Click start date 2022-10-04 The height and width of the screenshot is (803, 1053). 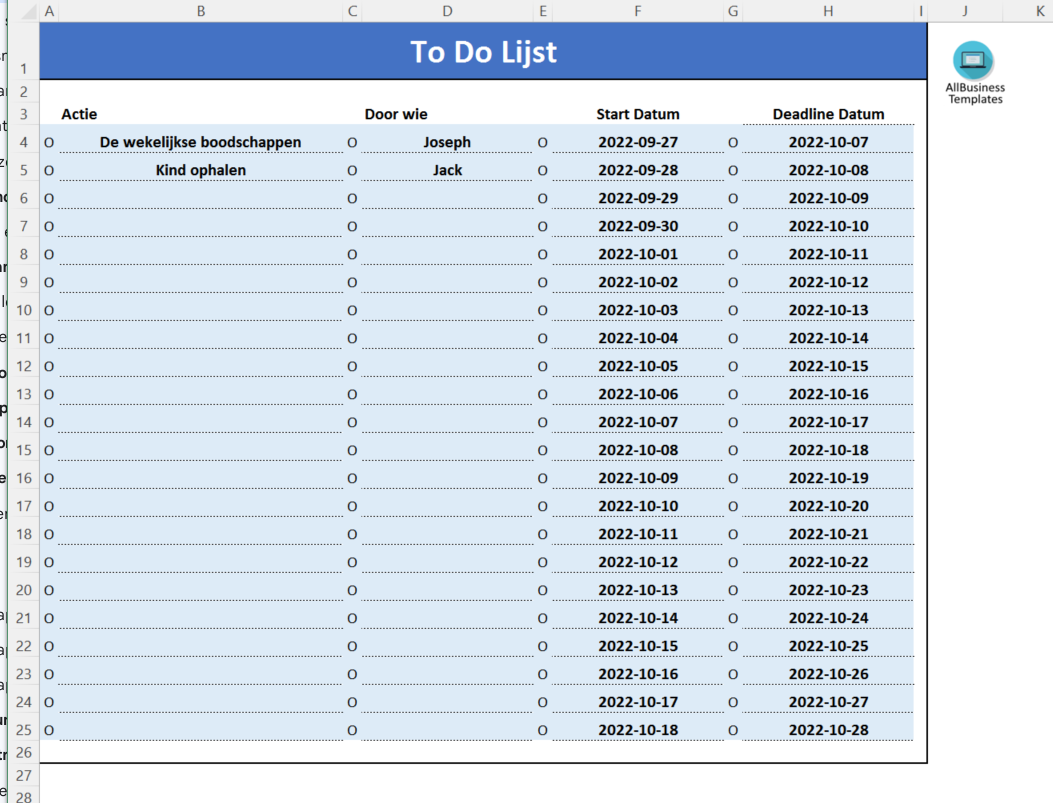637,338
